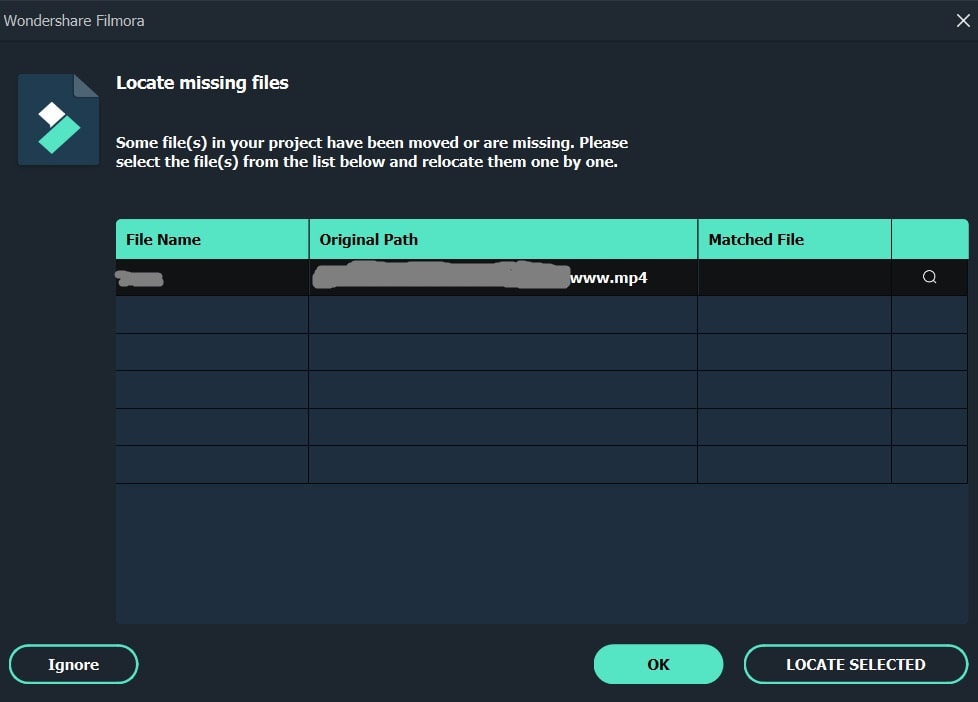Click the blank header cell above the magnifier
Screen dimensions: 978x702
point(929,240)
